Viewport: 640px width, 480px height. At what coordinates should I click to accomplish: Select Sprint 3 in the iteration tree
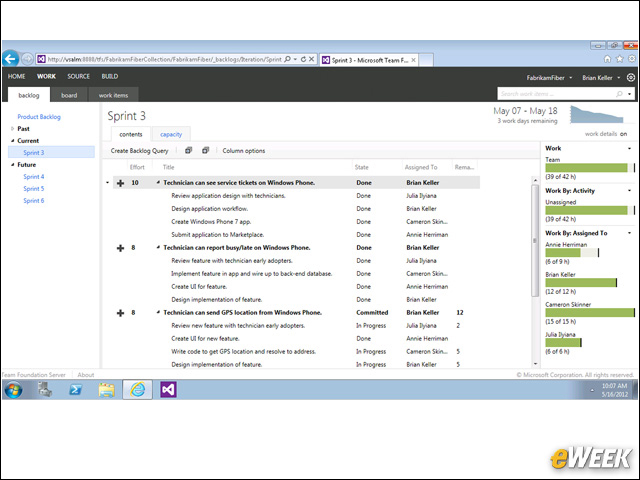[51, 152]
